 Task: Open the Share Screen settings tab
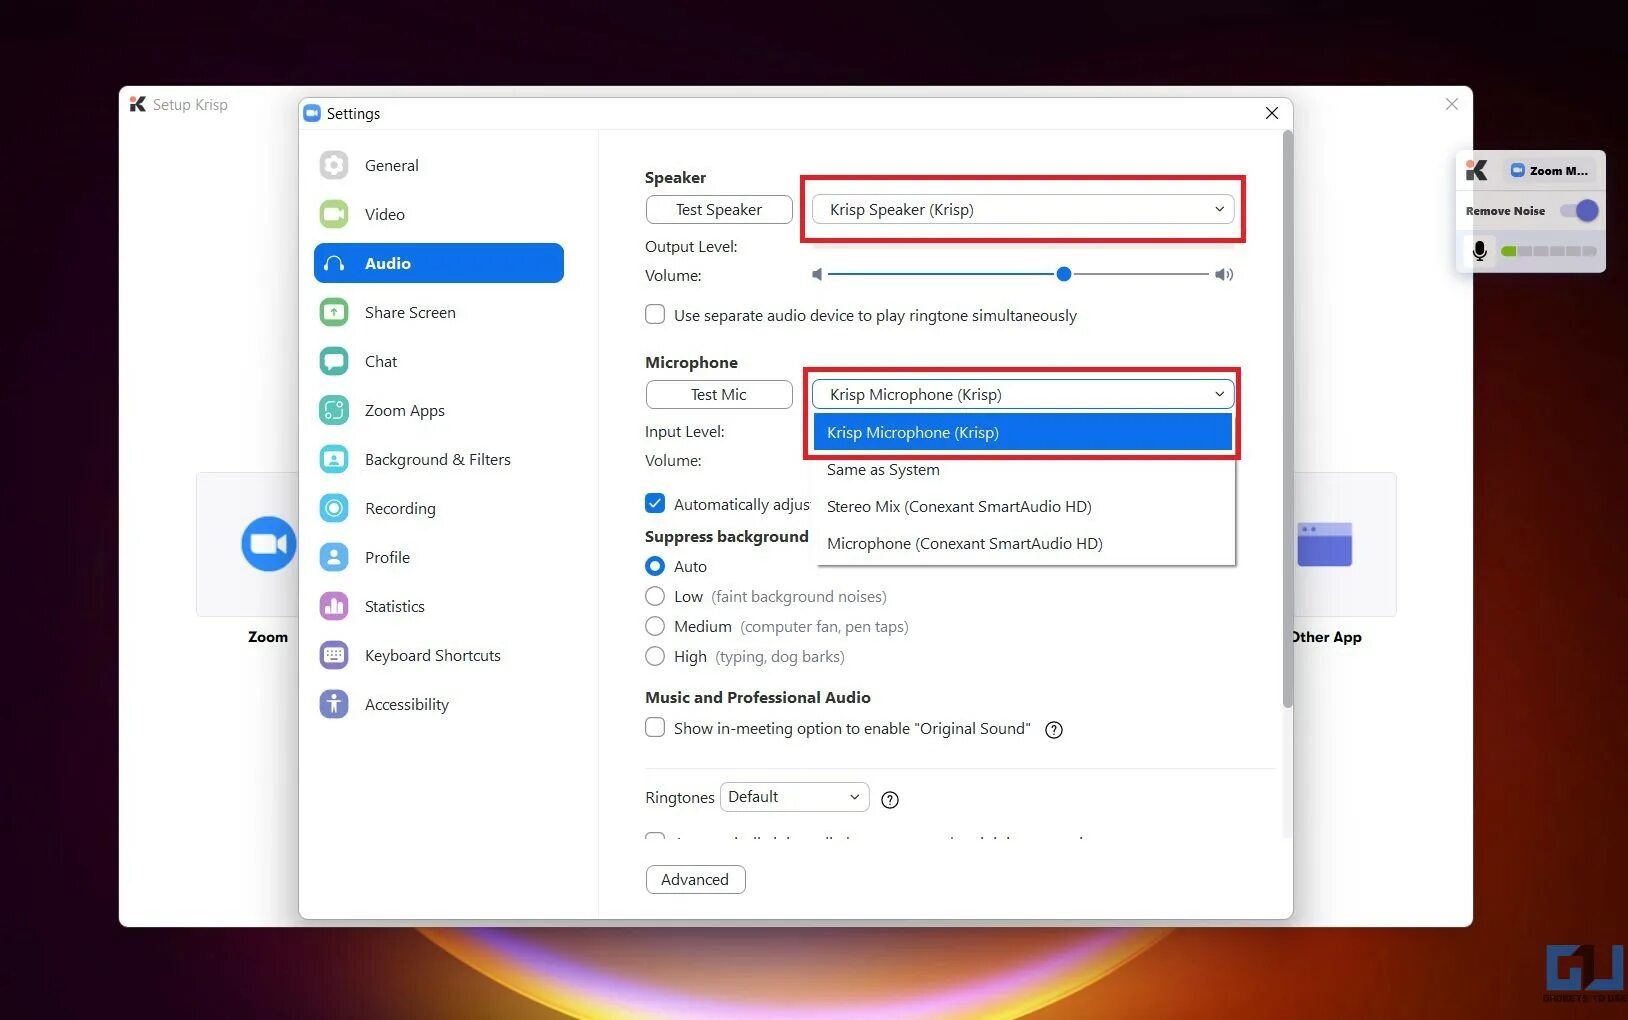439,312
